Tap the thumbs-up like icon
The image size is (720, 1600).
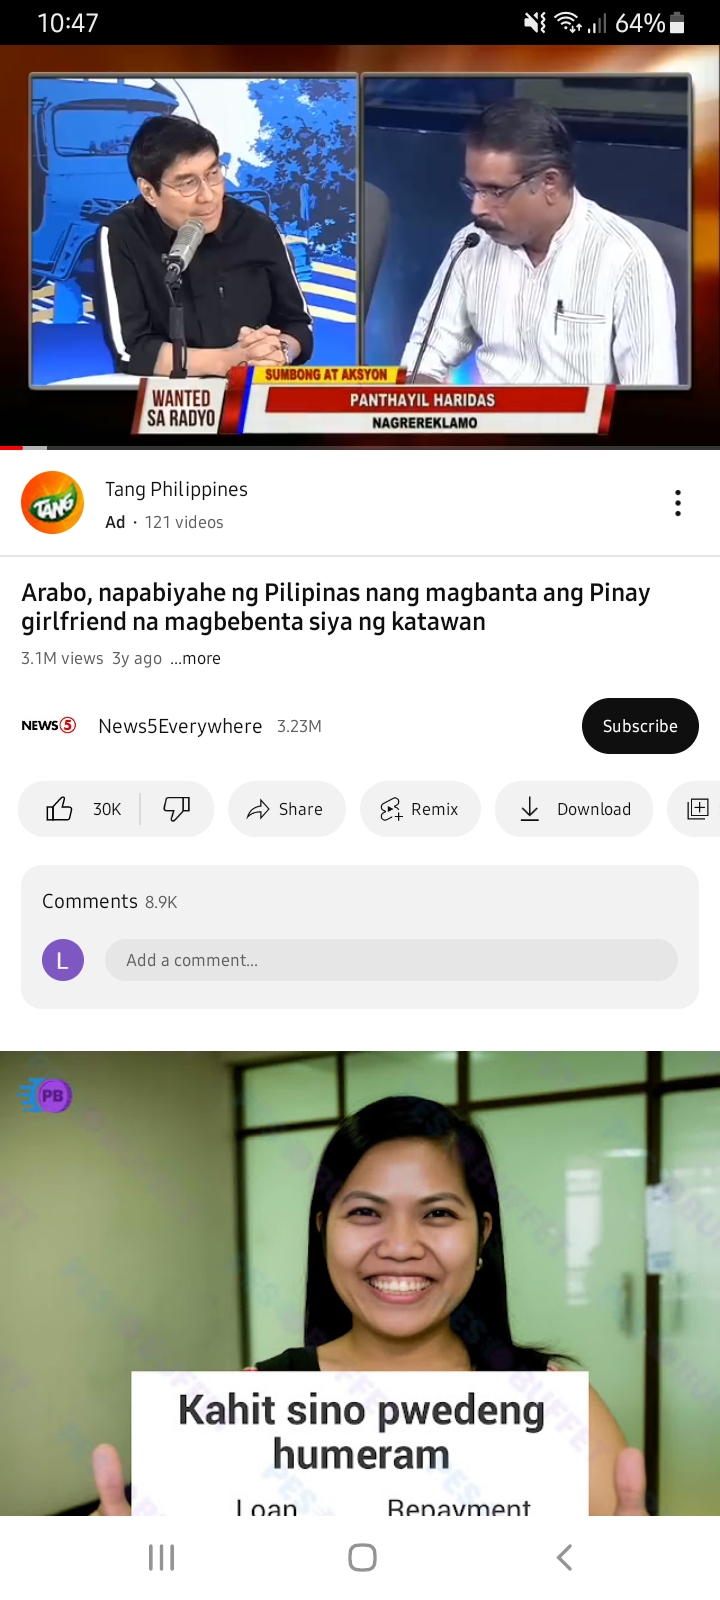(x=60, y=809)
